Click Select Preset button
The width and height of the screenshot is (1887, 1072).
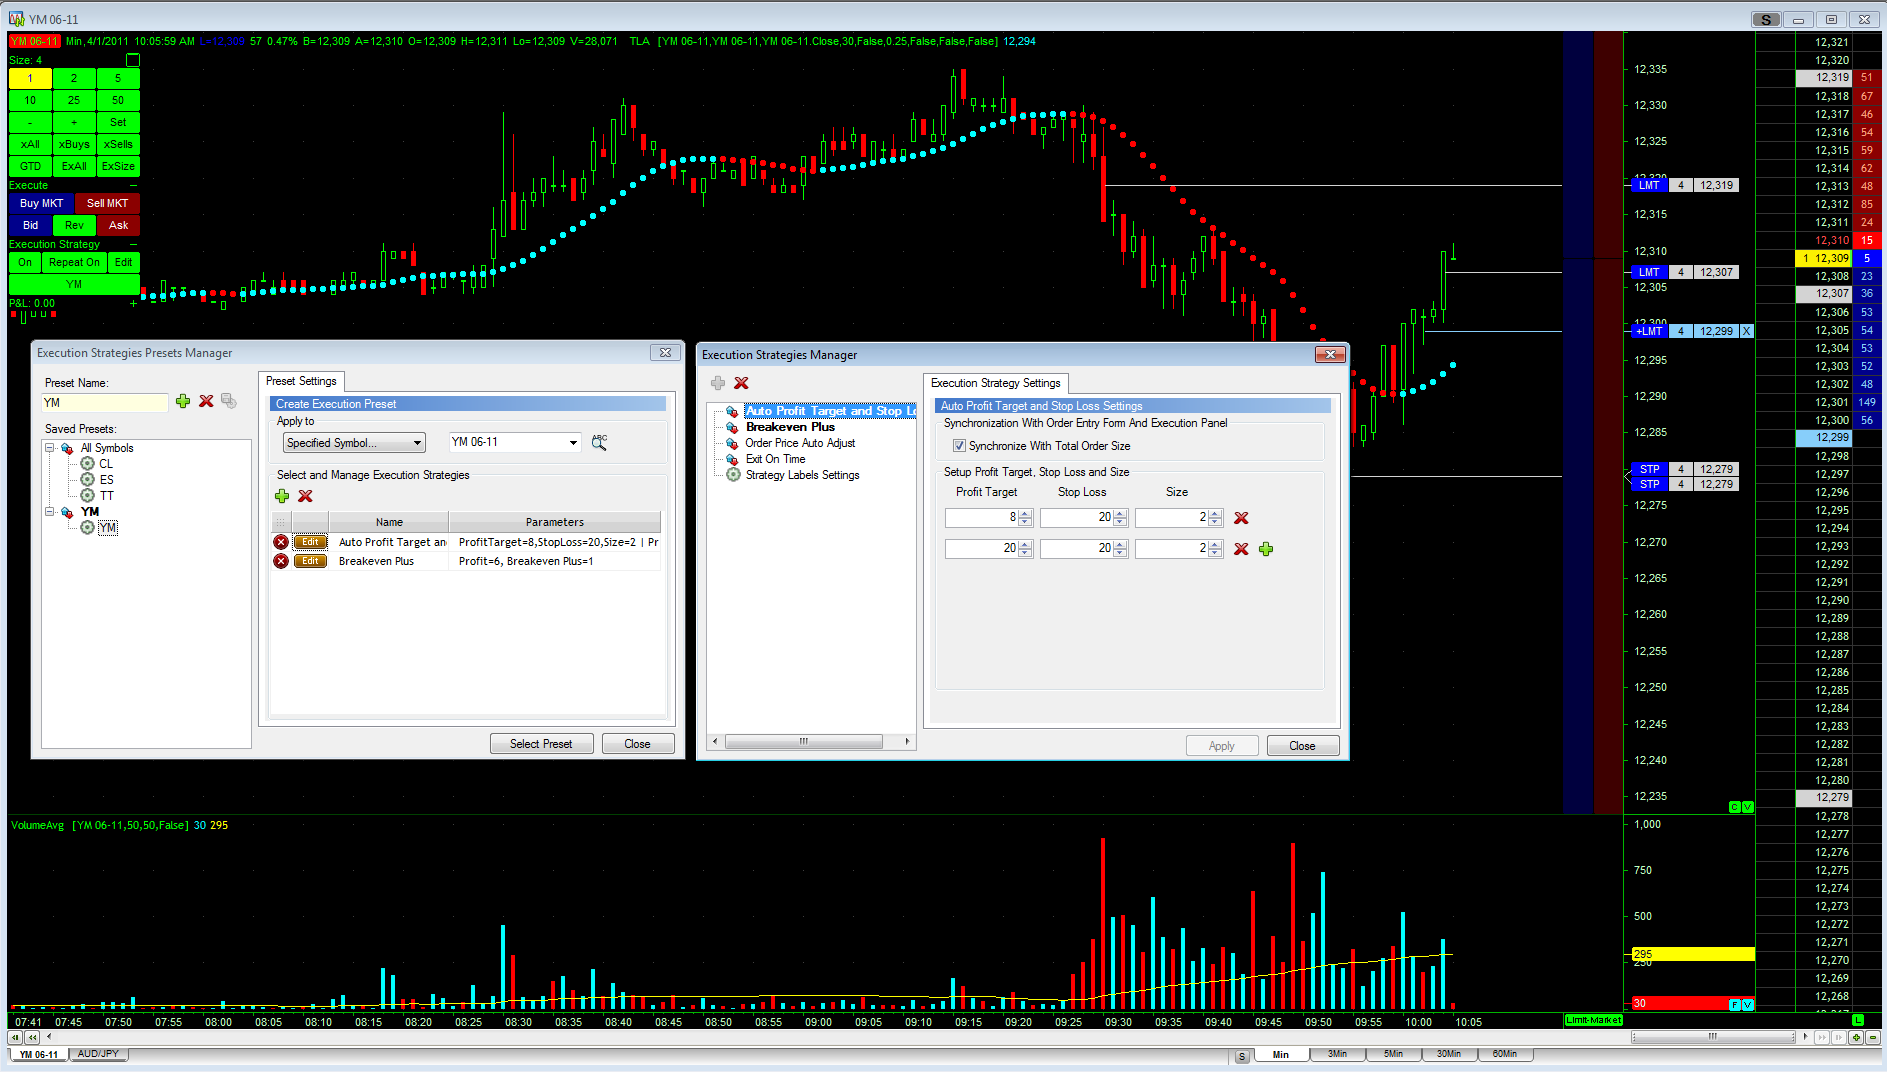pos(541,744)
